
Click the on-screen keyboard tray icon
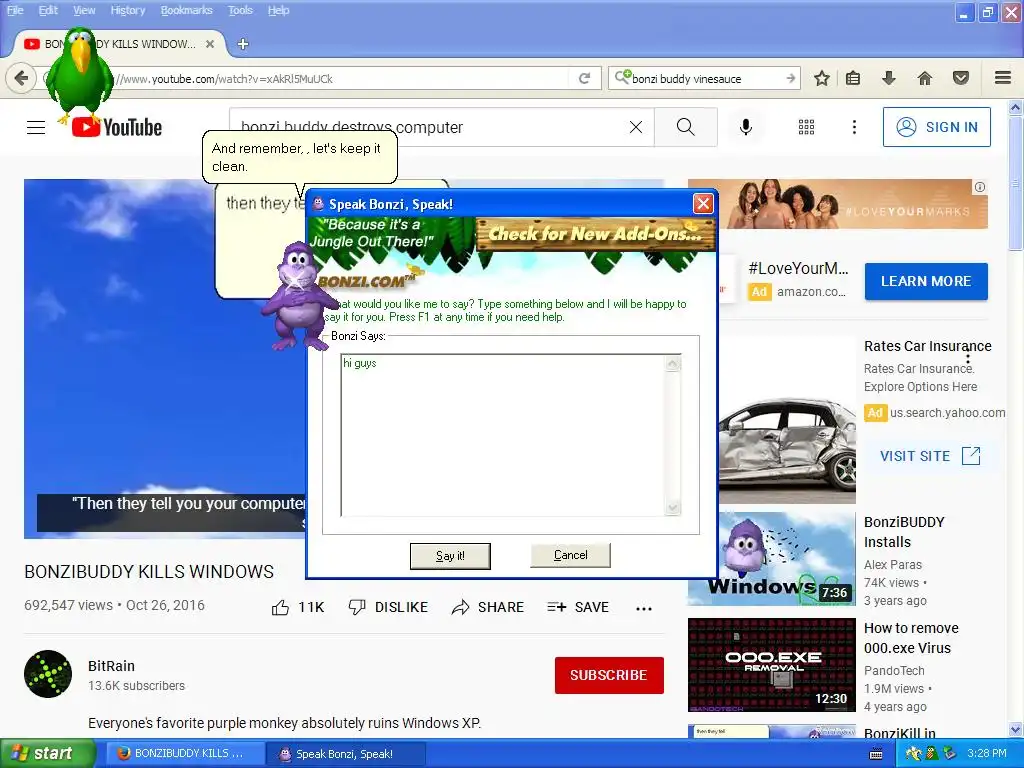[876, 754]
